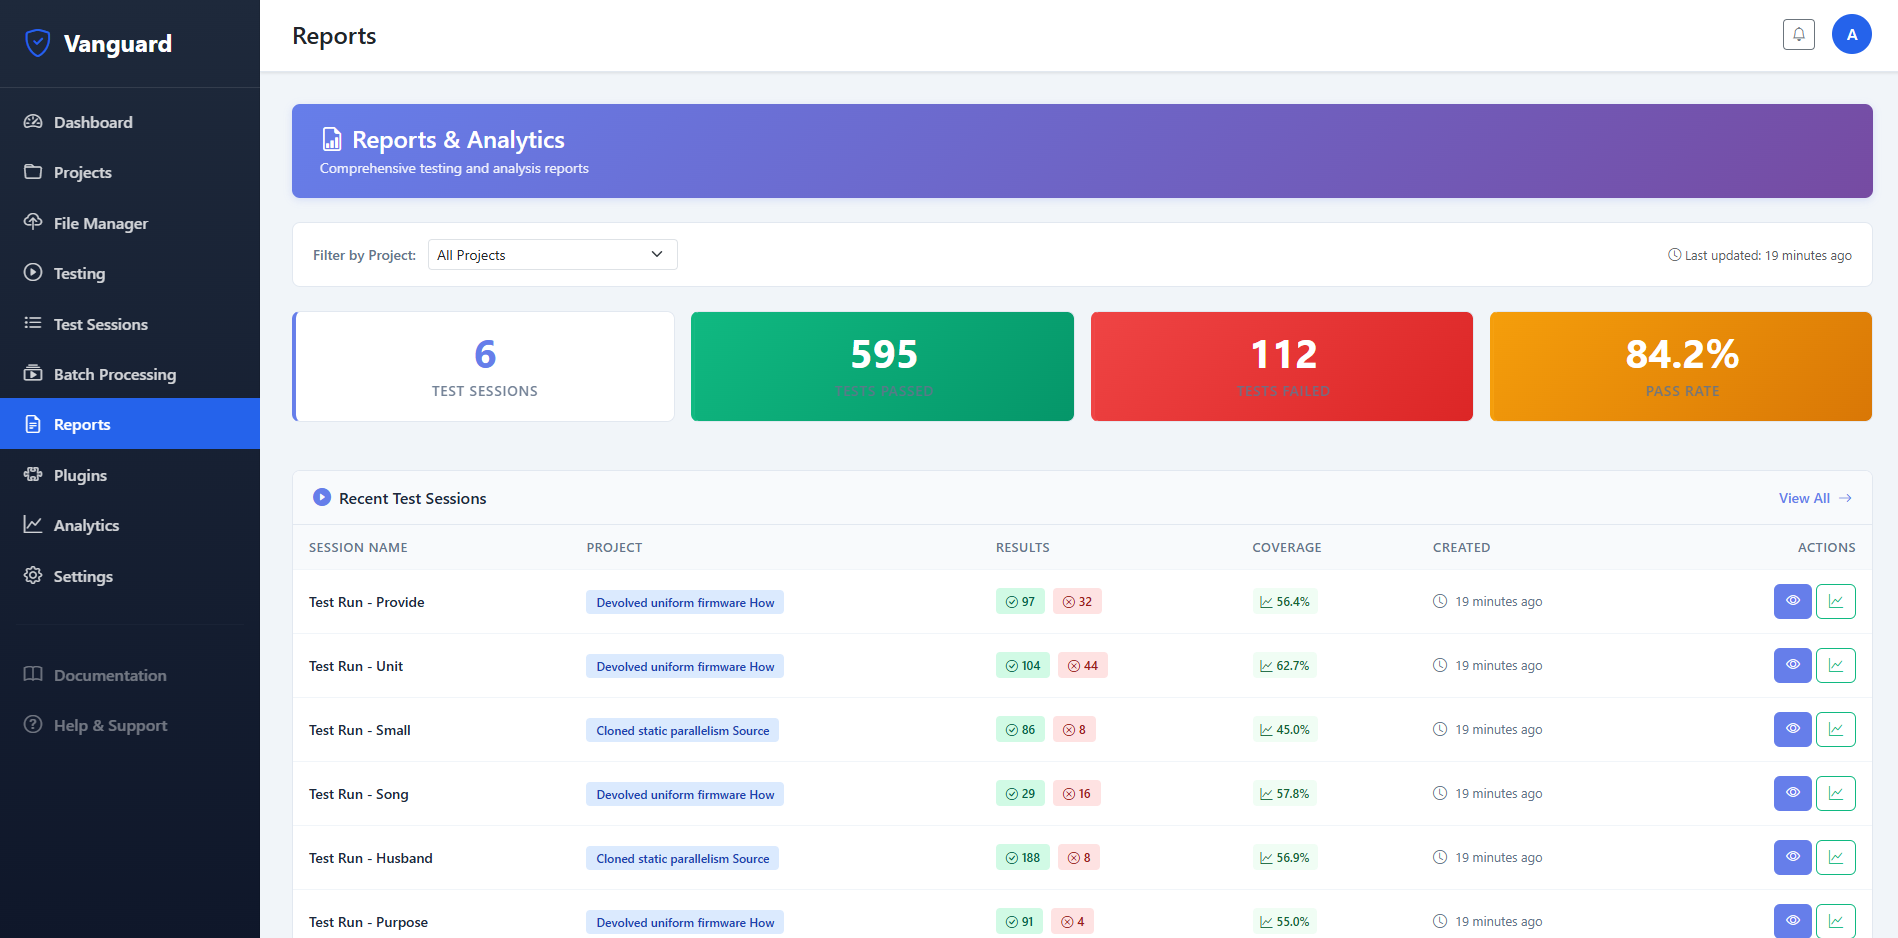Screen dimensions: 1898x938
Task: Open analytics chart for Test Run - Unit
Action: click(1835, 666)
